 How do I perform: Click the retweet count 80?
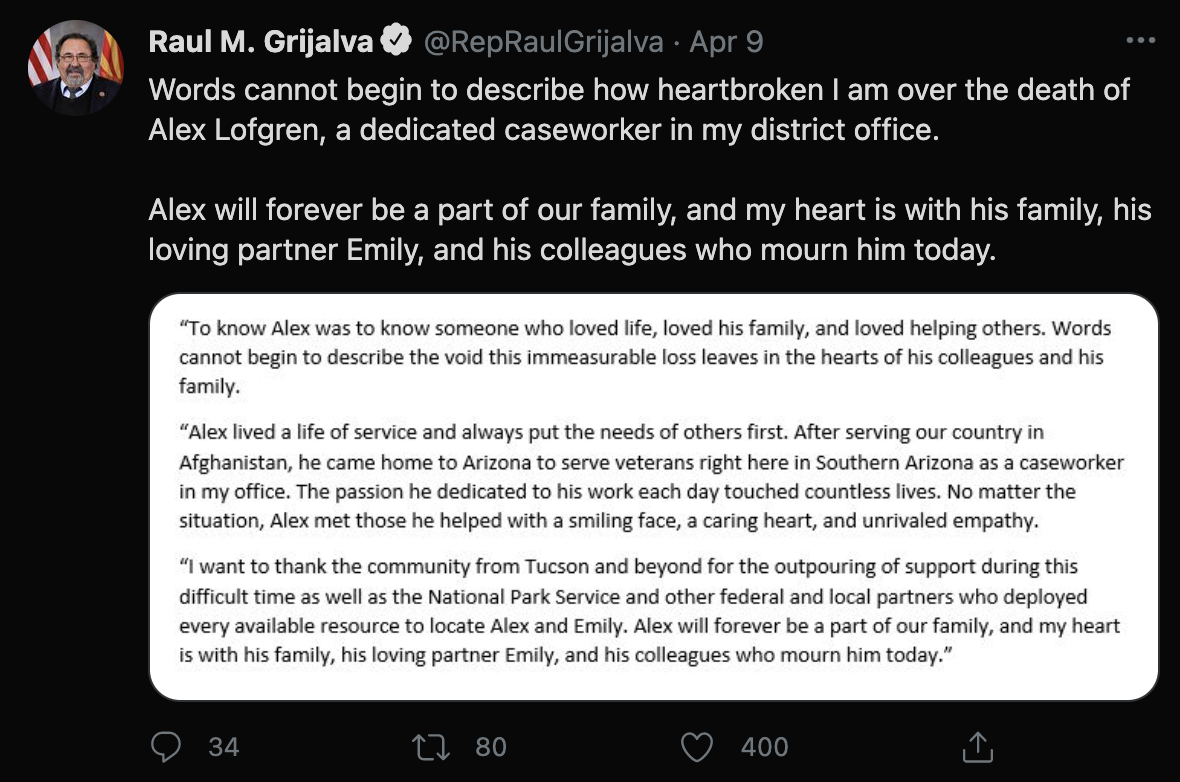pos(490,746)
